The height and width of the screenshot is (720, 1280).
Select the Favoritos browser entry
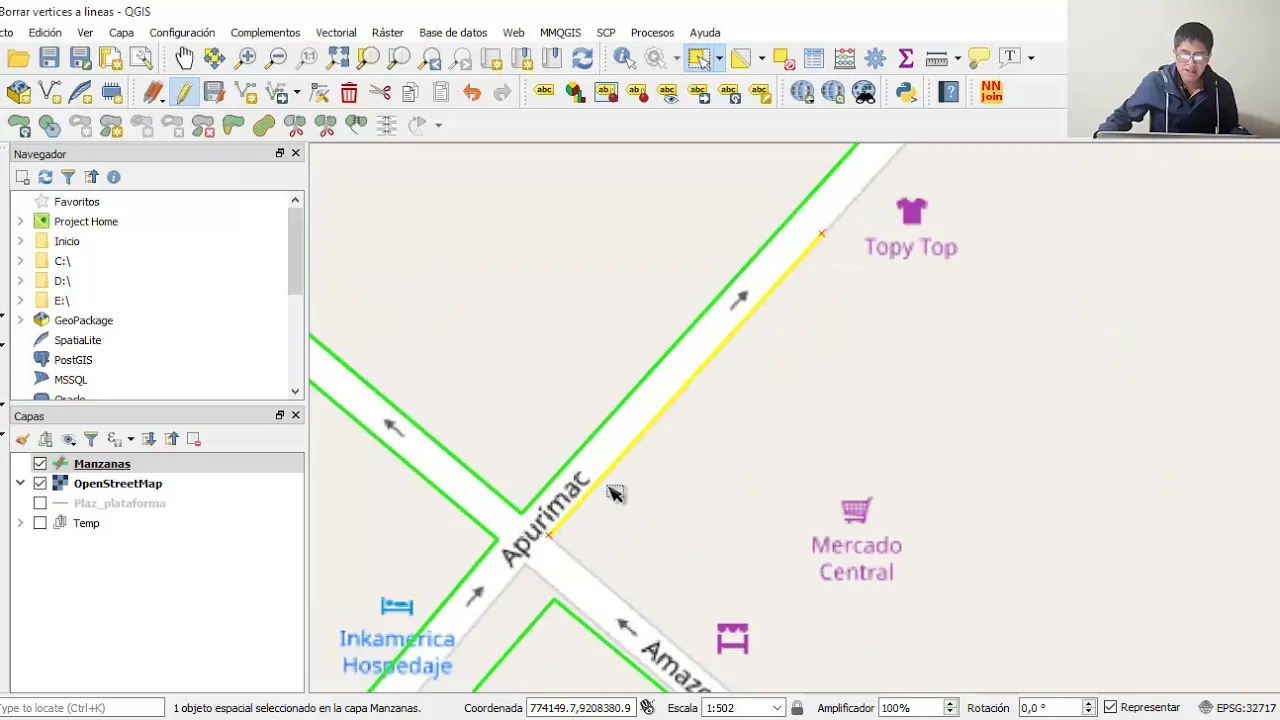coord(77,202)
